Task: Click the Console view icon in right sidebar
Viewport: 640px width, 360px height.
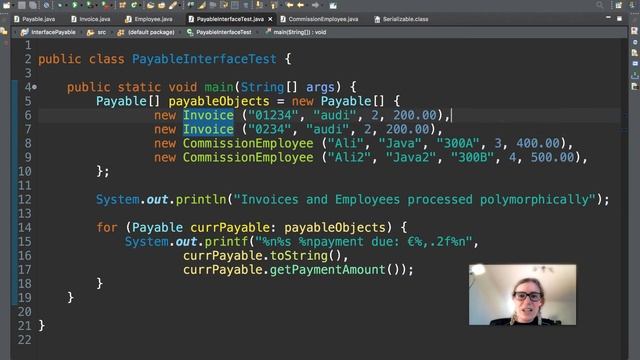Action: (635, 86)
